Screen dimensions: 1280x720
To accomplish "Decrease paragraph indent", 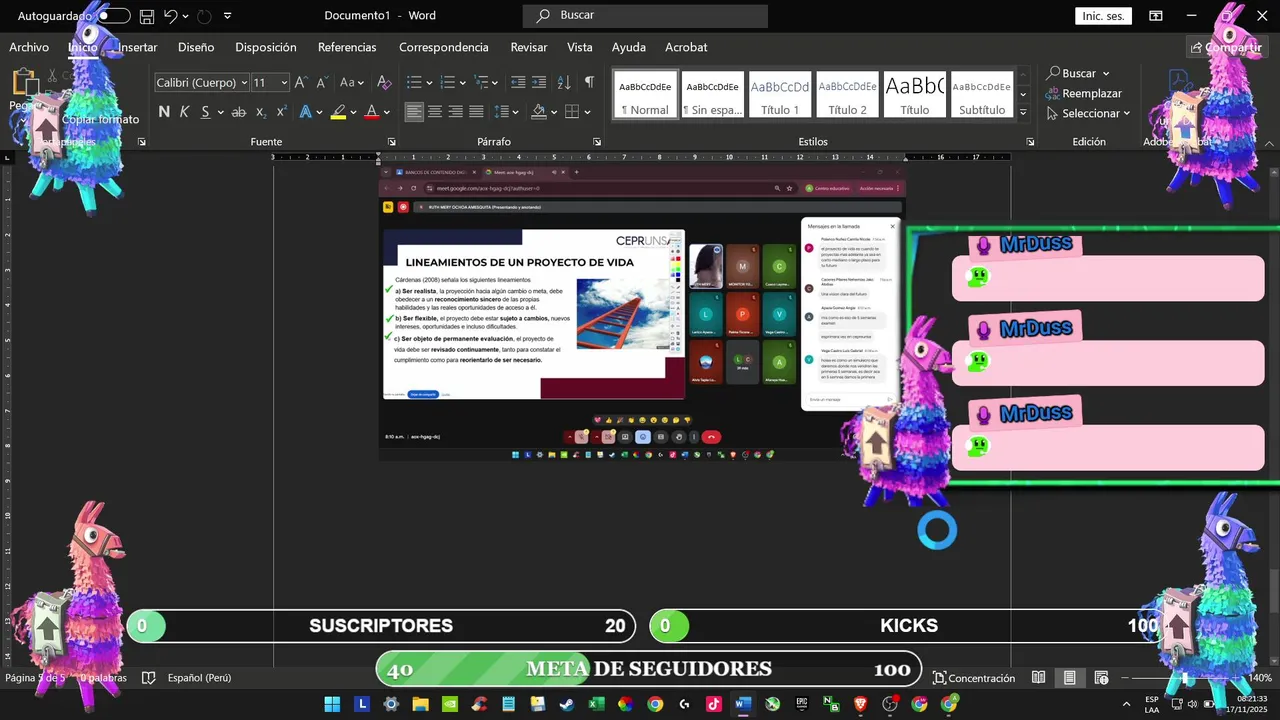I will coord(518,83).
